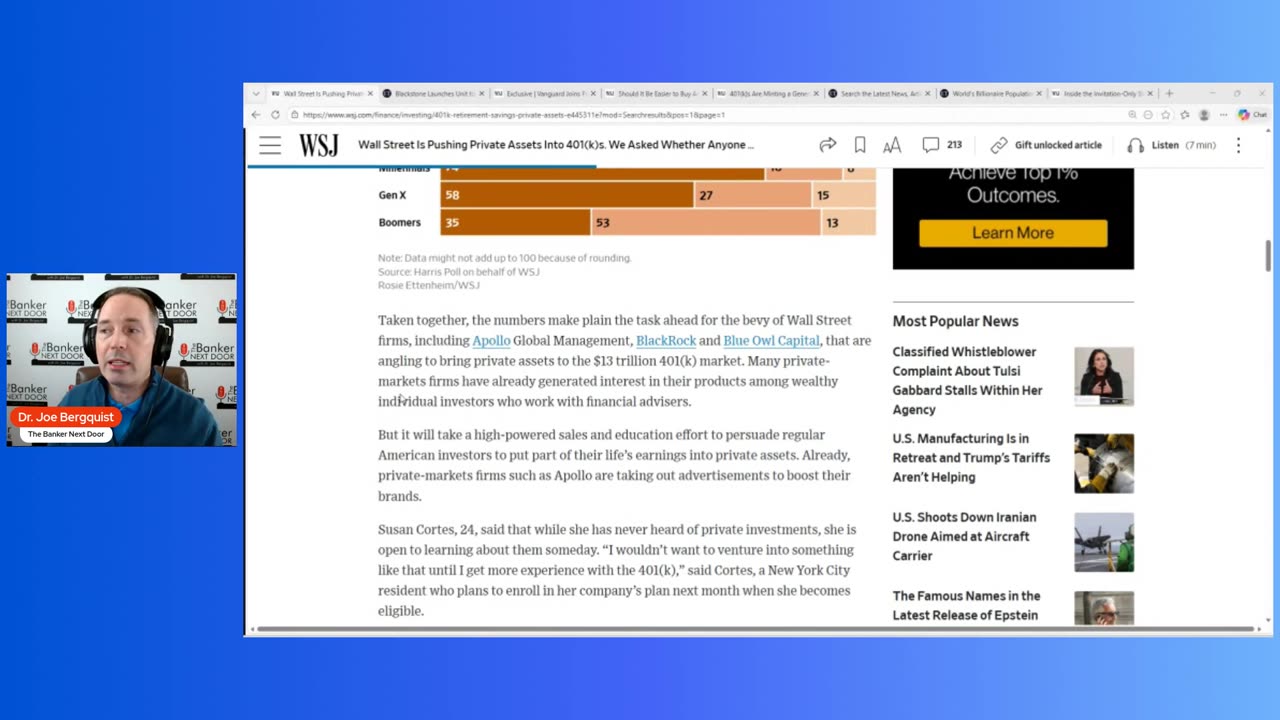Click the aircraft carrier story thumbnail

(x=1104, y=542)
